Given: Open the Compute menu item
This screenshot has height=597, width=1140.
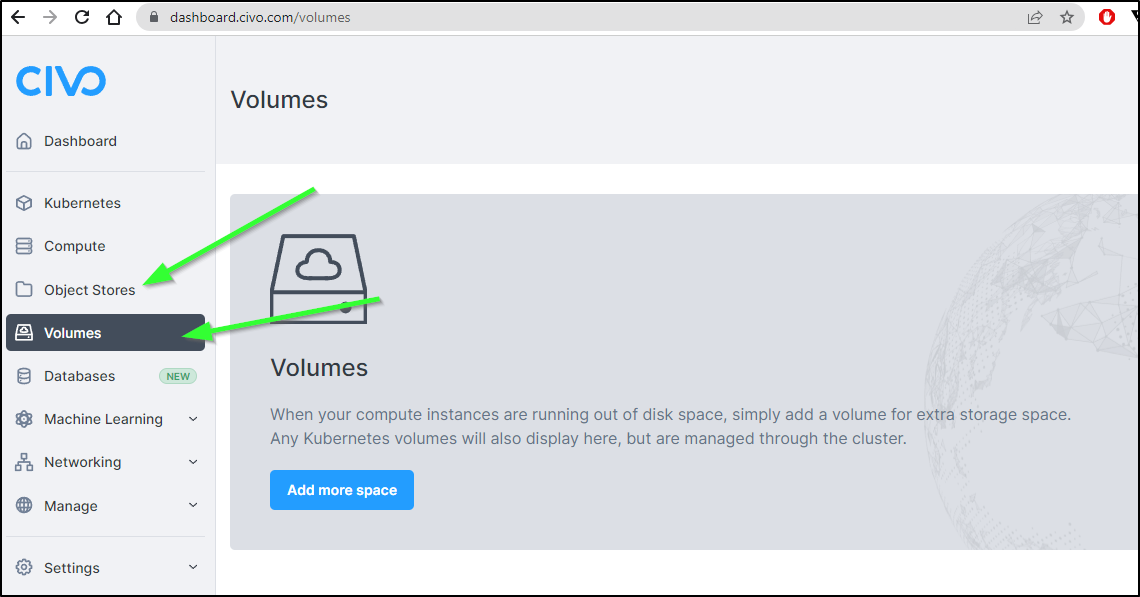Looking at the screenshot, I should (x=105, y=247).
